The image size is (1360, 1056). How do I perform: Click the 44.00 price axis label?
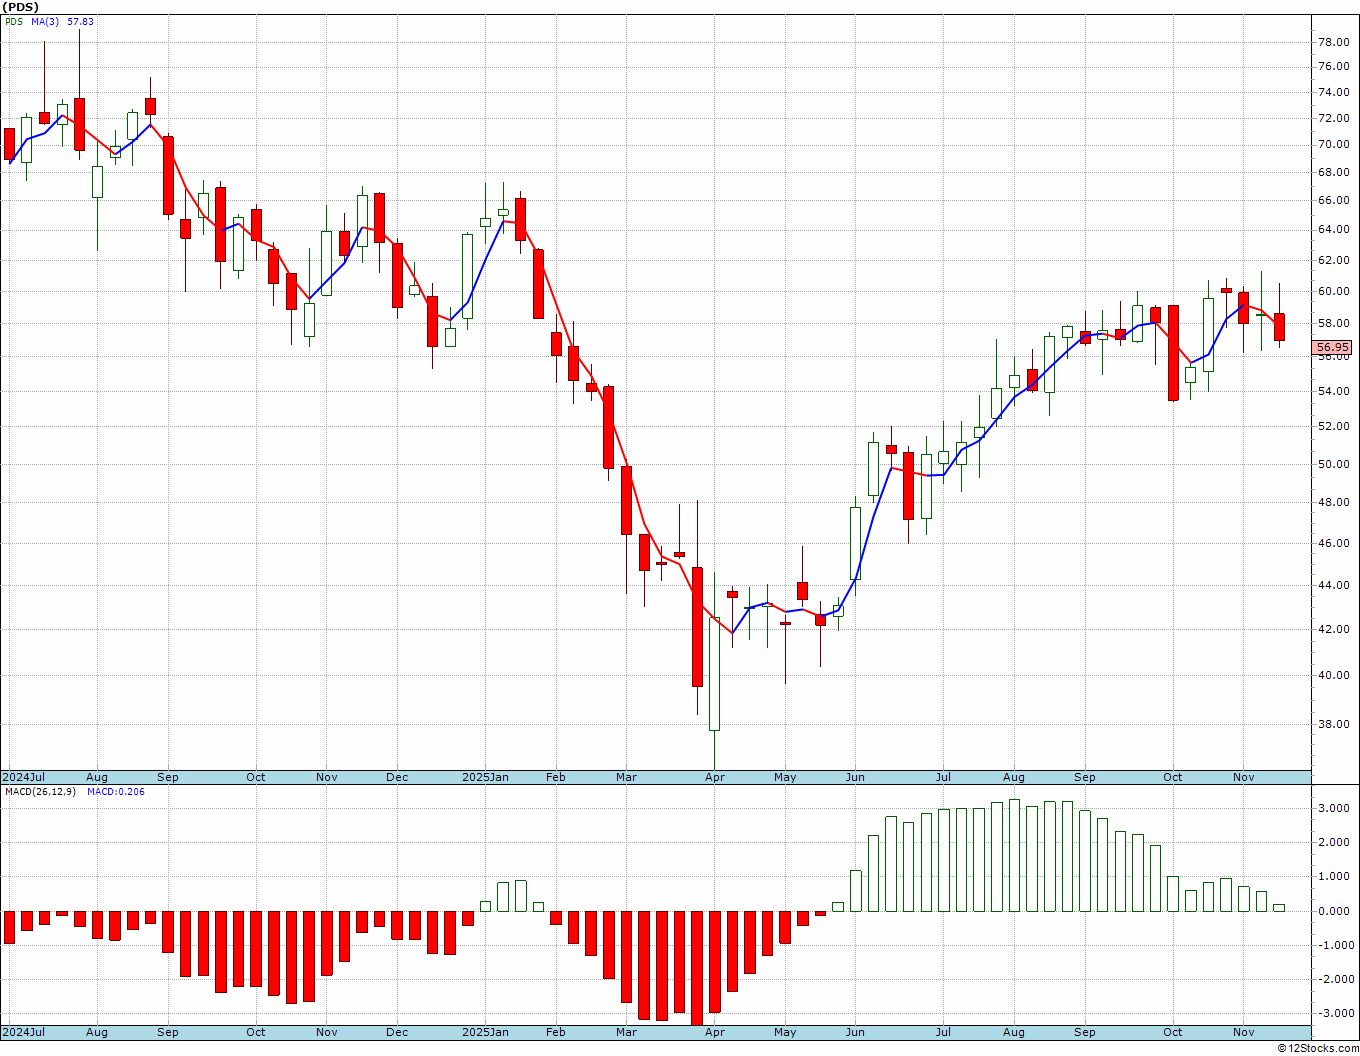[1334, 586]
